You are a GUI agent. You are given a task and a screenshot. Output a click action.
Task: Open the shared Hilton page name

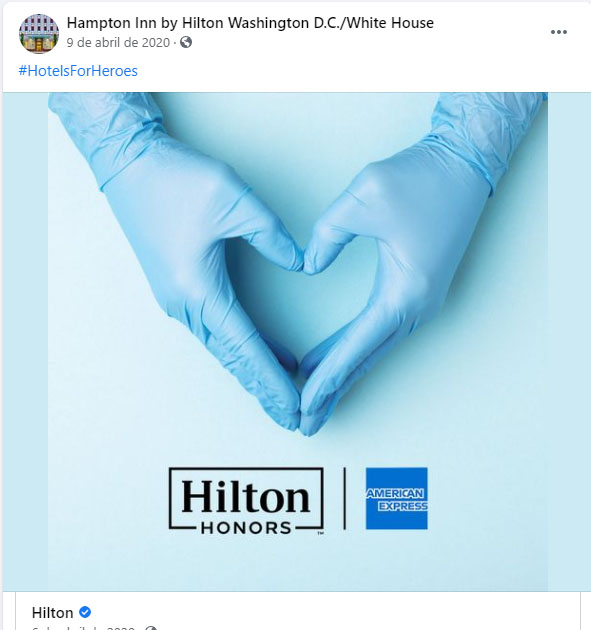[x=52, y=613]
